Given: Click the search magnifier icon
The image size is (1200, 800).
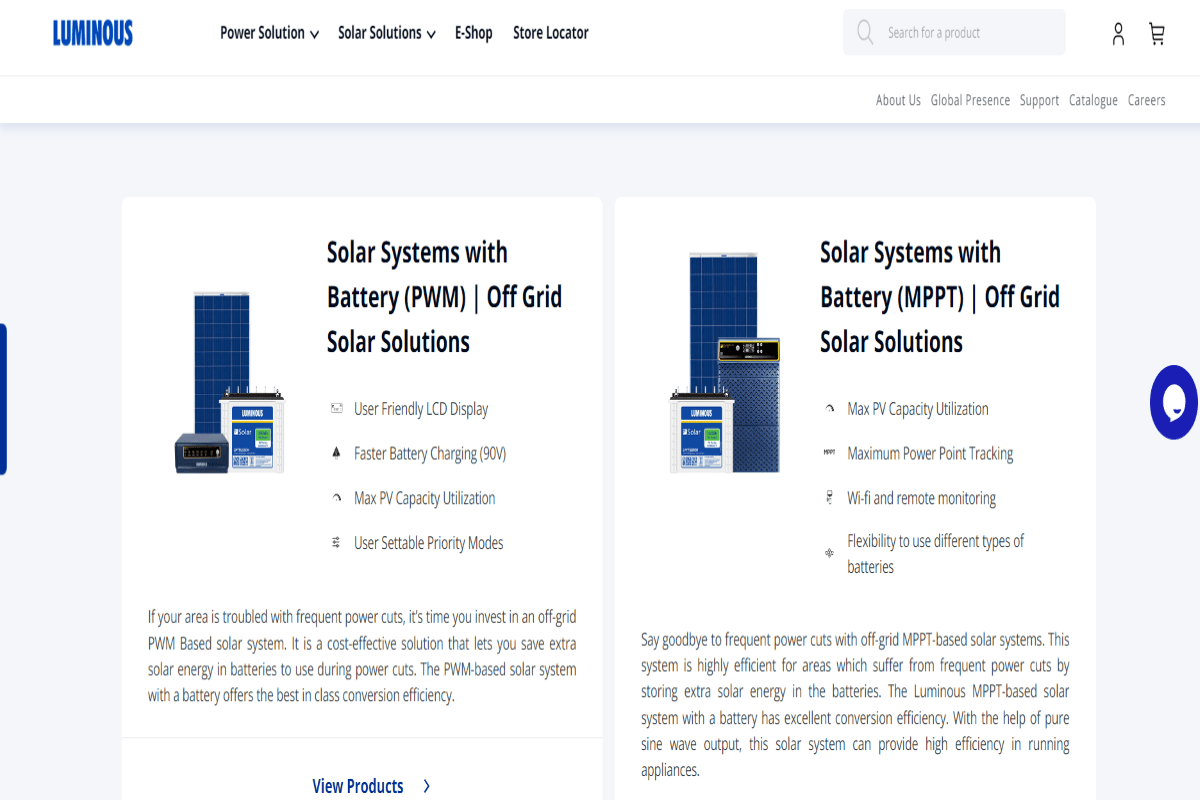Looking at the screenshot, I should coord(864,32).
